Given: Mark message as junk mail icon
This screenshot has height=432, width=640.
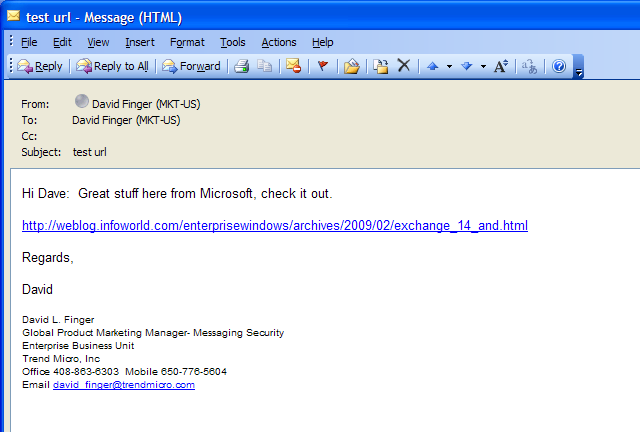Looking at the screenshot, I should click(x=293, y=66).
